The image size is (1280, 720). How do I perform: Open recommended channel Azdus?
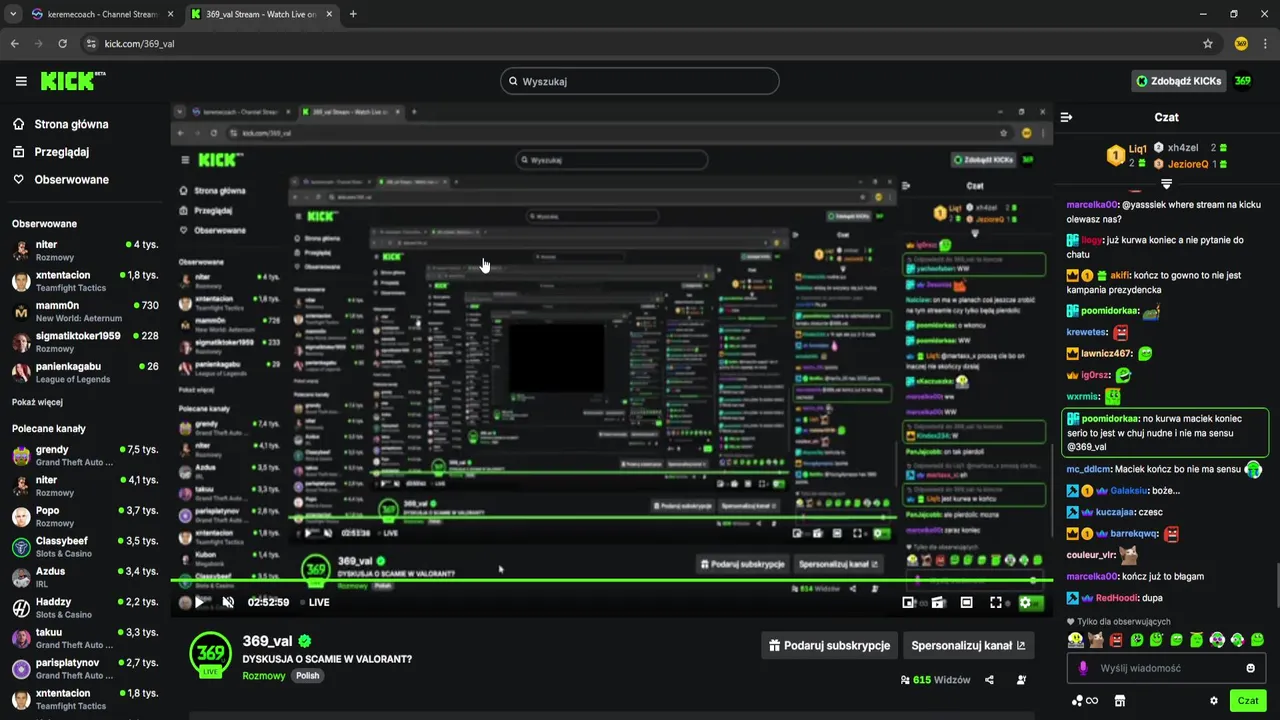tap(85, 577)
